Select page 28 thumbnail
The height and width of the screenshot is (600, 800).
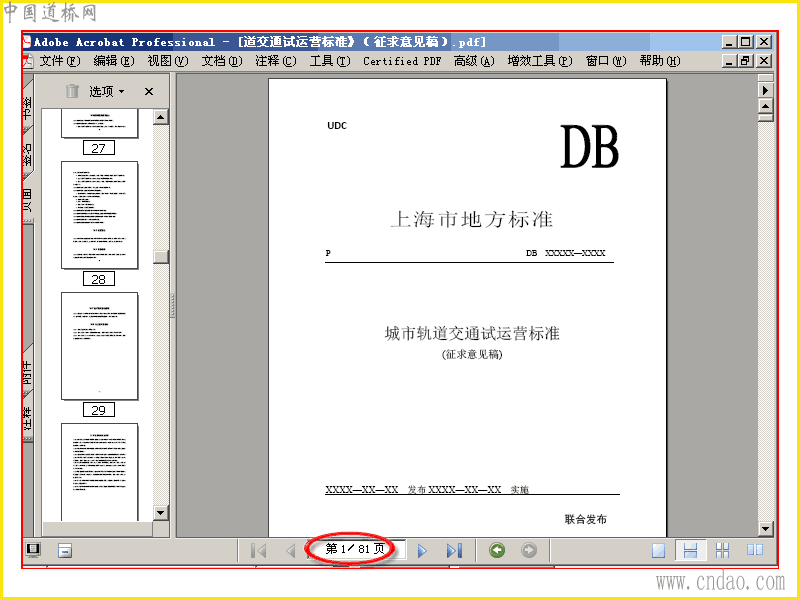point(99,215)
